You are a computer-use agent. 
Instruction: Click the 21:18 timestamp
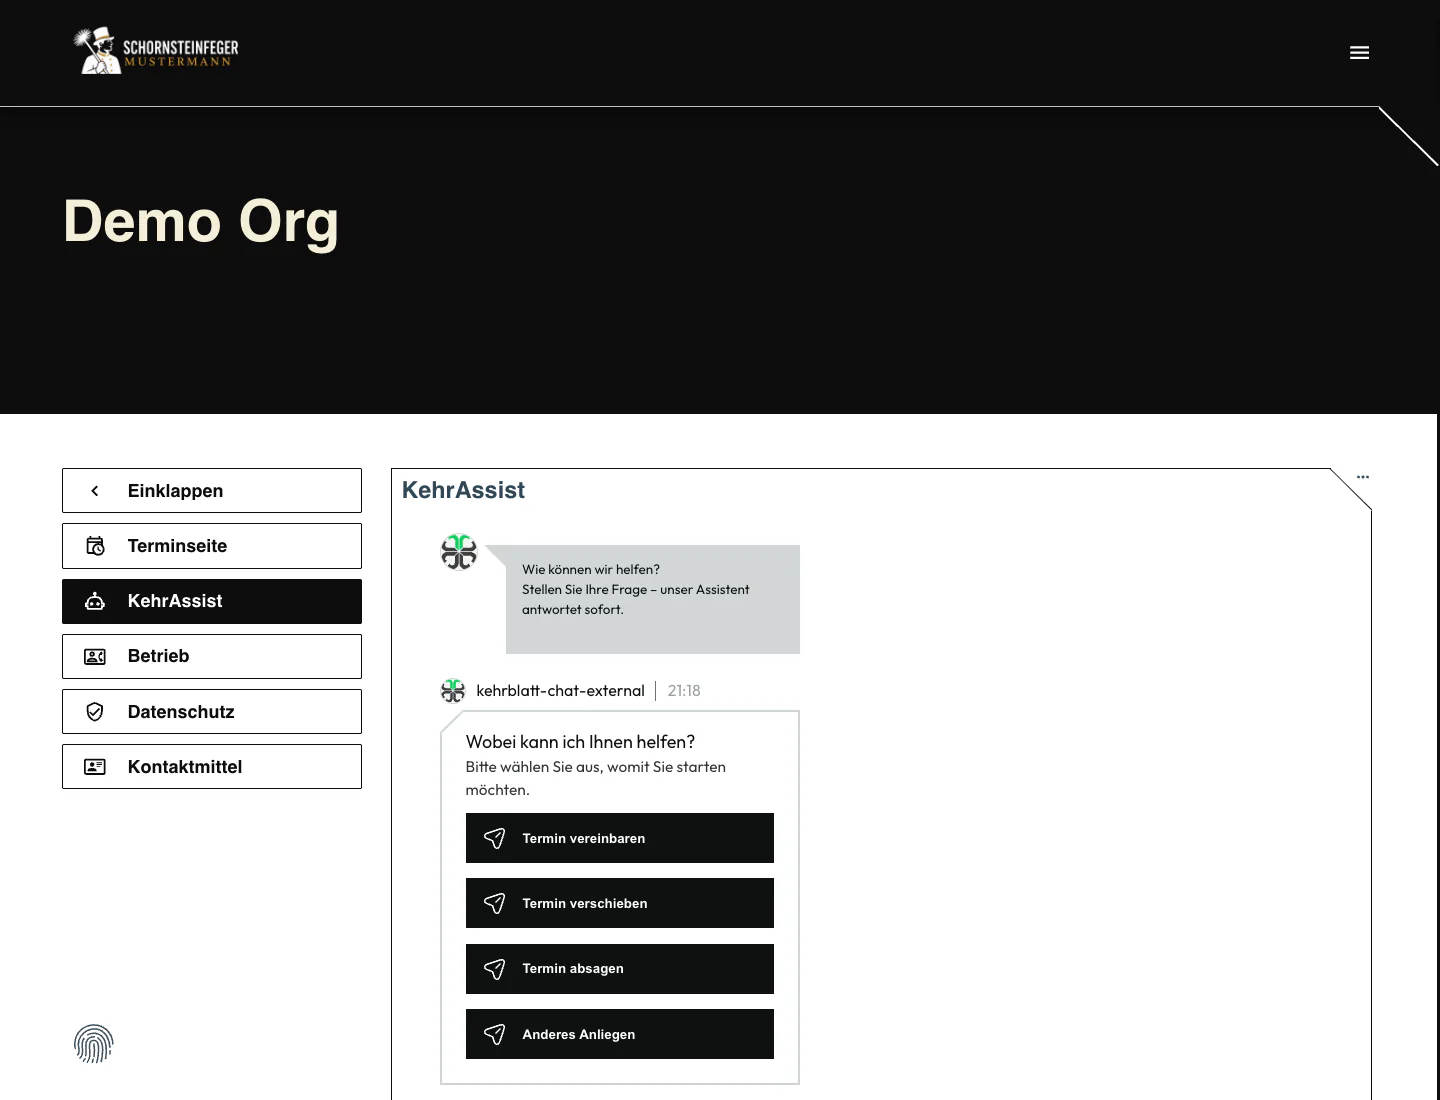click(684, 691)
